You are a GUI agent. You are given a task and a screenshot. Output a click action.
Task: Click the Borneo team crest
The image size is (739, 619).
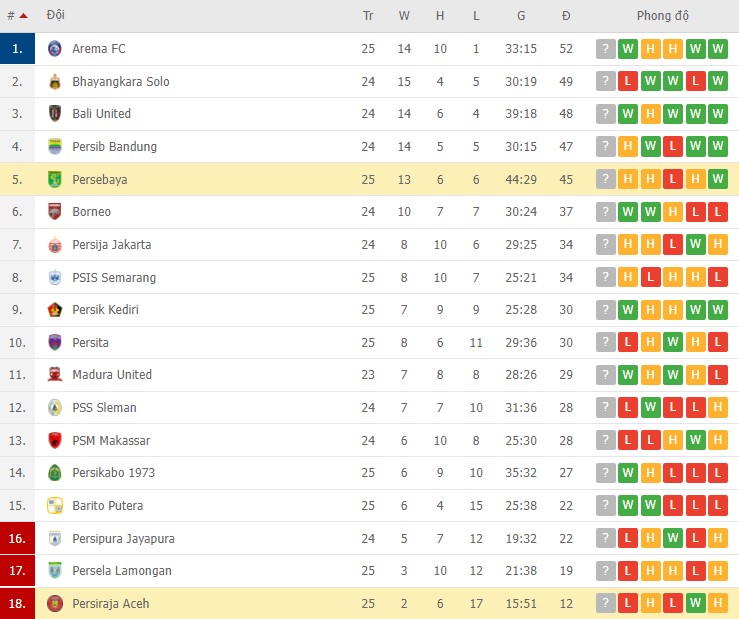click(54, 212)
